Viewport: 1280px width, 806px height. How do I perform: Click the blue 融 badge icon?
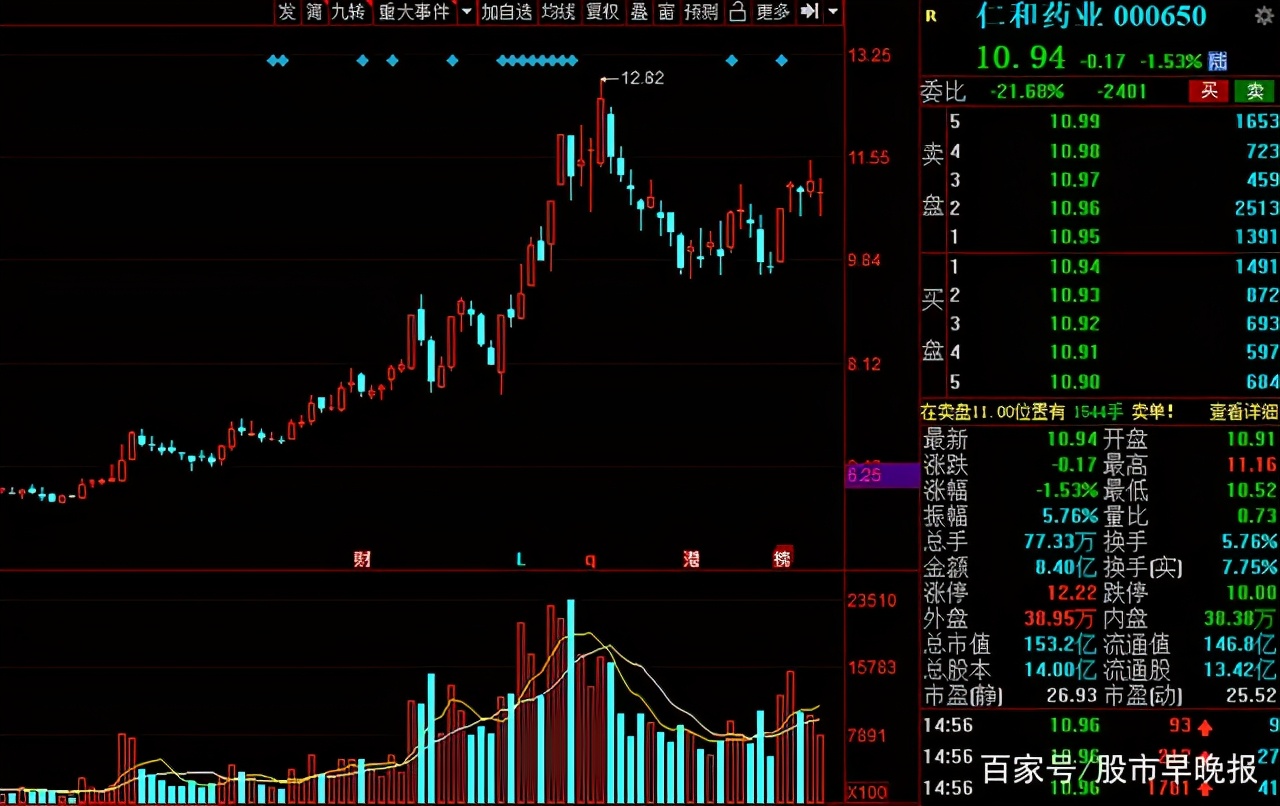tap(1218, 61)
